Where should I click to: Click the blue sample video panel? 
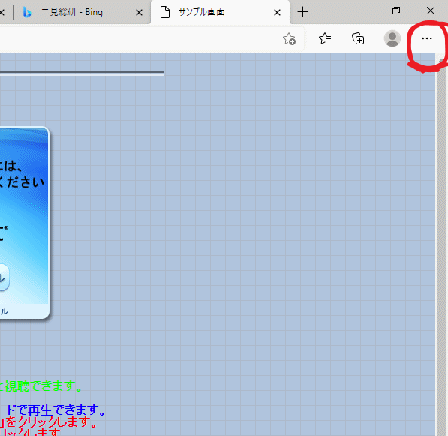tap(24, 223)
